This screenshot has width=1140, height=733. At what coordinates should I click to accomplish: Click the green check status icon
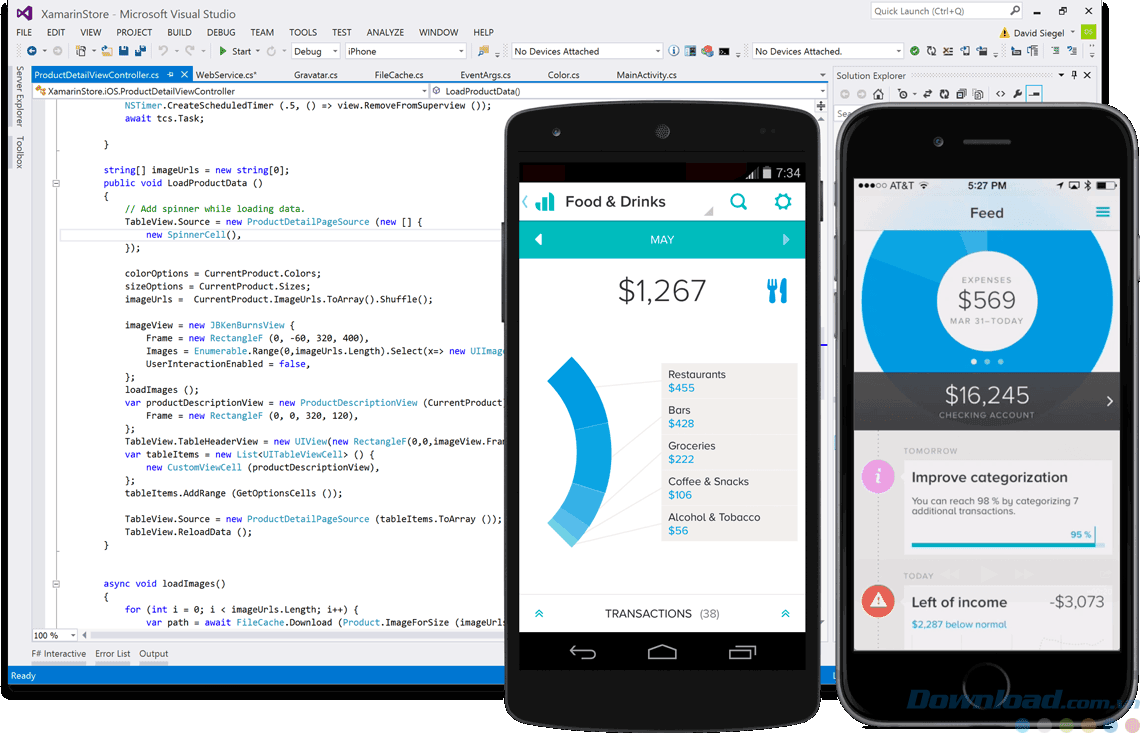(x=915, y=51)
